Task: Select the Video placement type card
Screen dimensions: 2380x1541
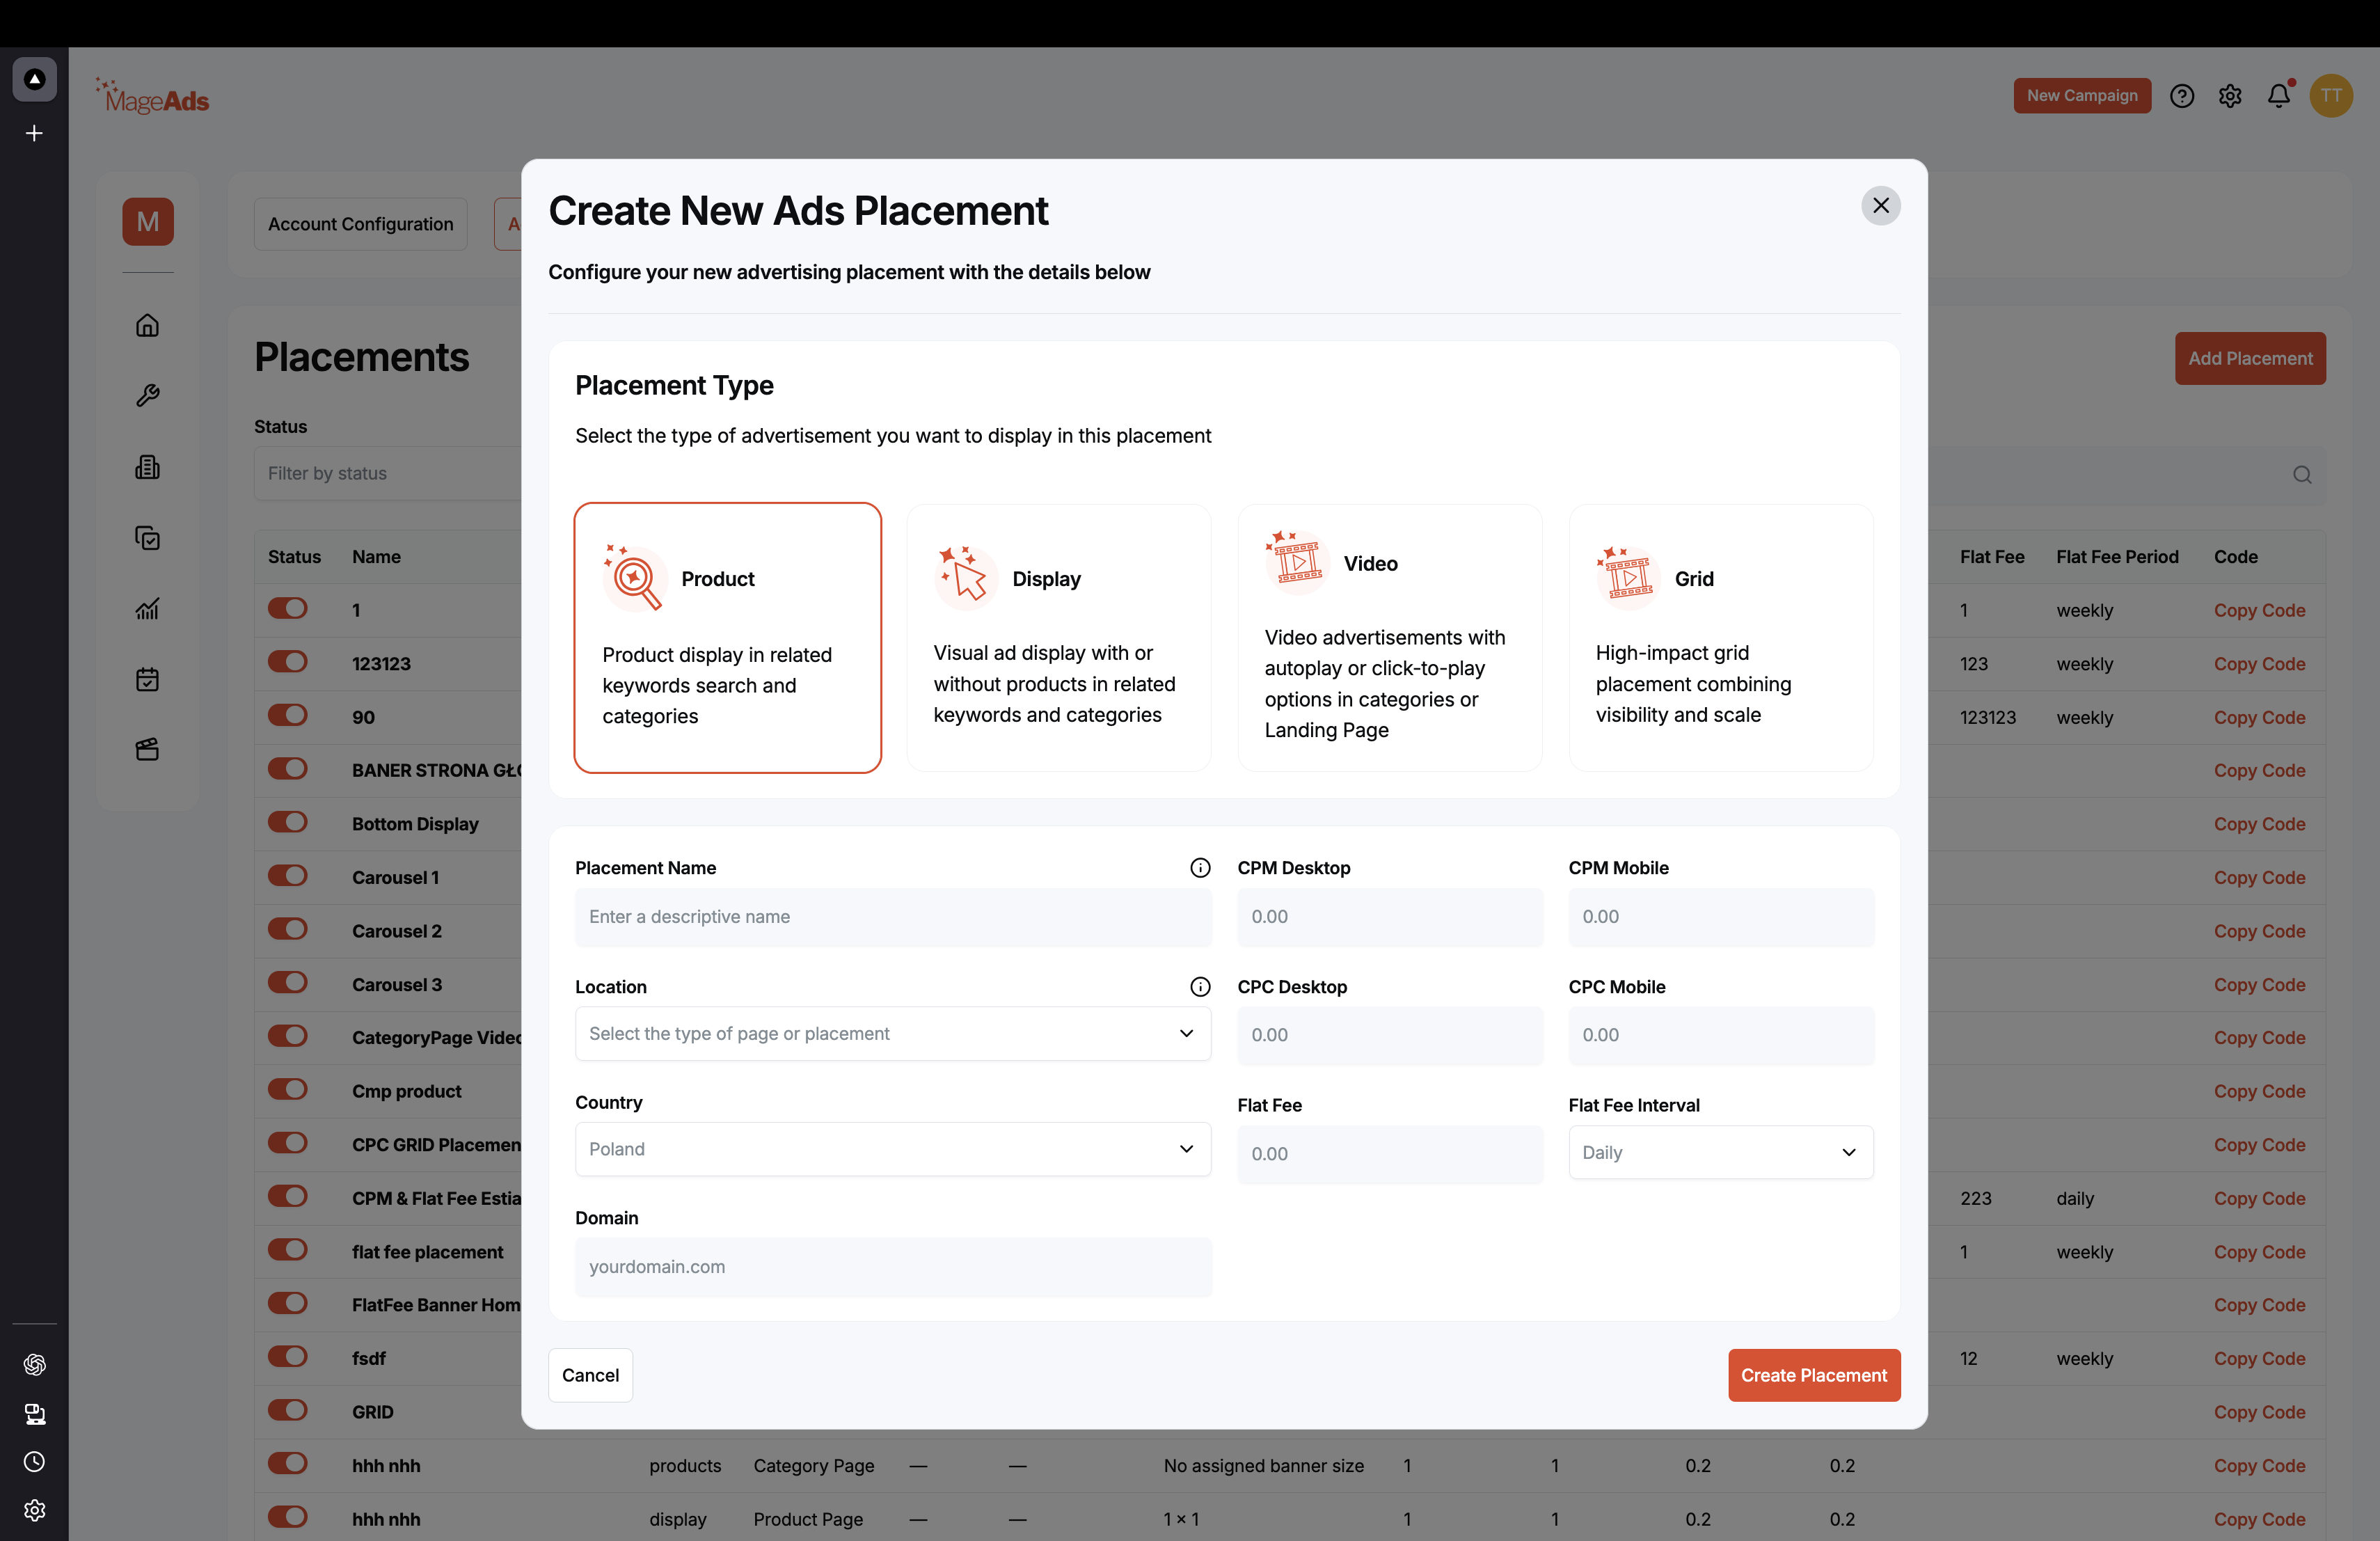Action: (1390, 638)
